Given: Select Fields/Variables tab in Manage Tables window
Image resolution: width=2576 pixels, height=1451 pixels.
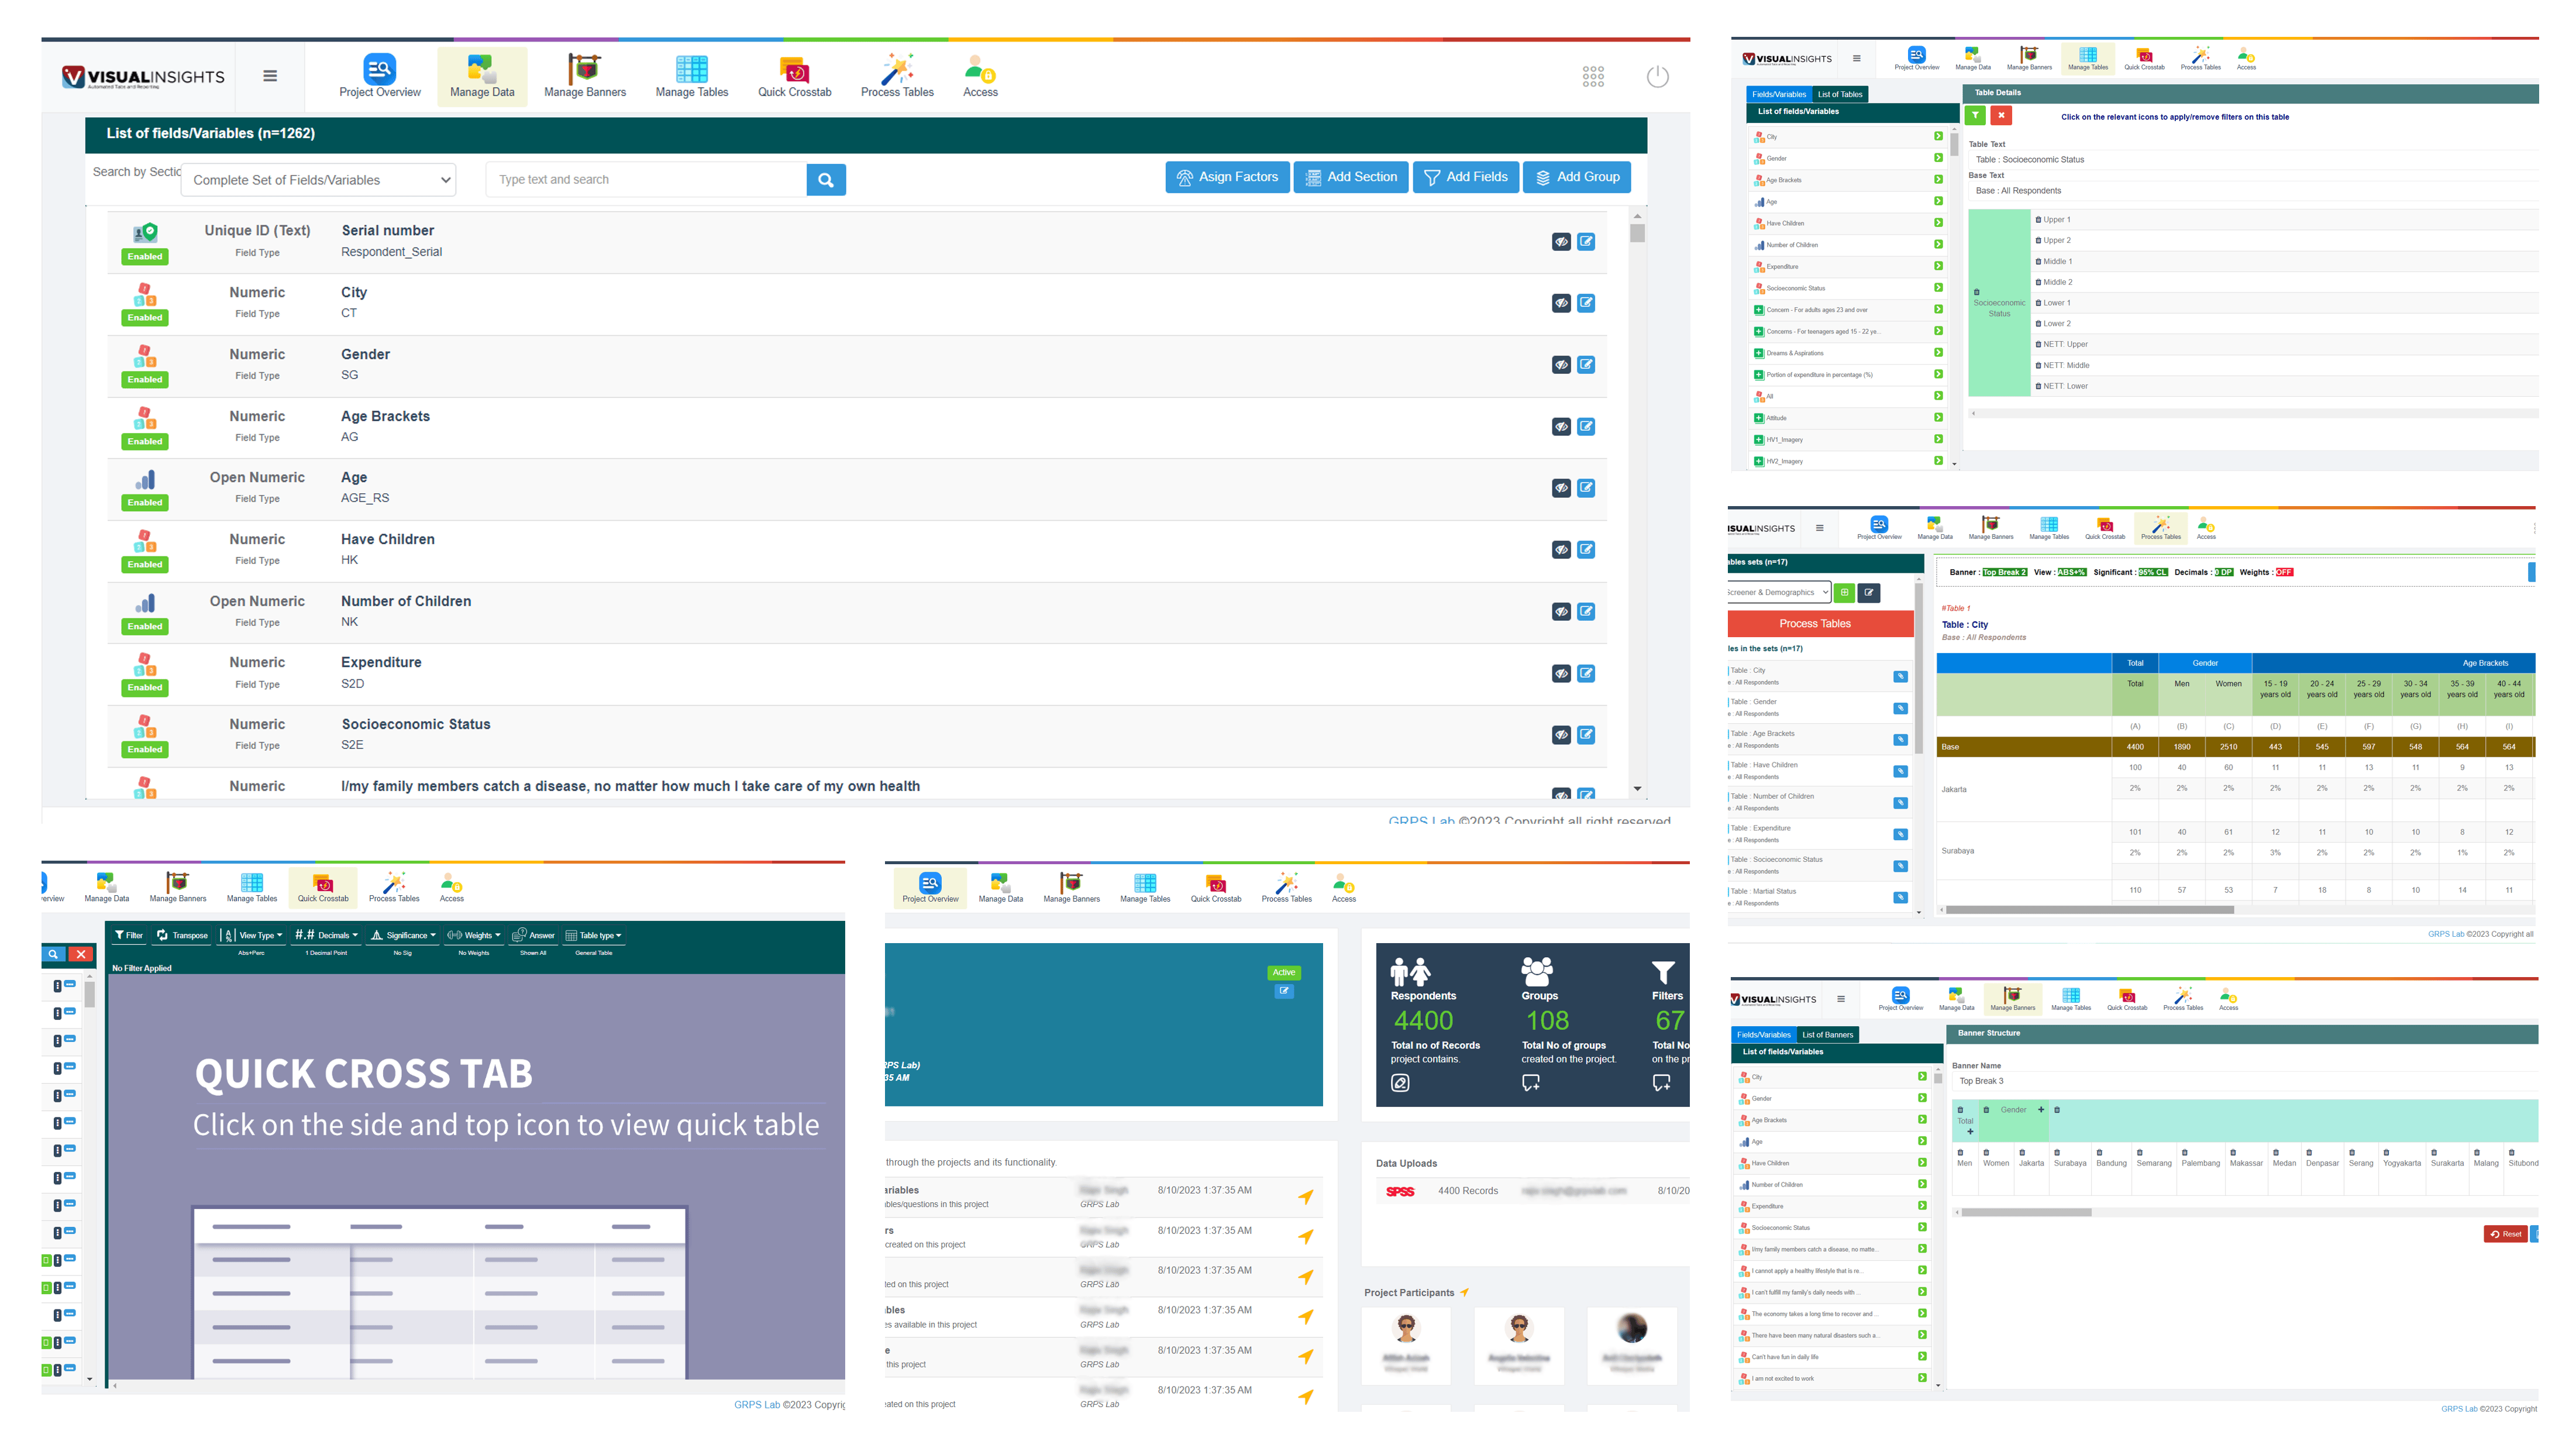Looking at the screenshot, I should pos(1779,94).
